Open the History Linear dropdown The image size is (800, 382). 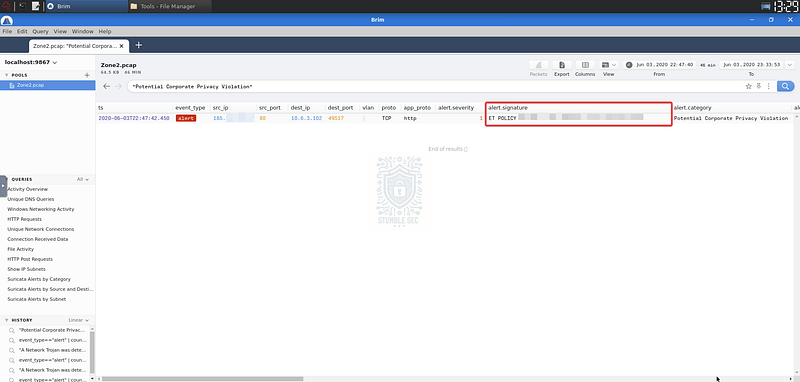79,320
